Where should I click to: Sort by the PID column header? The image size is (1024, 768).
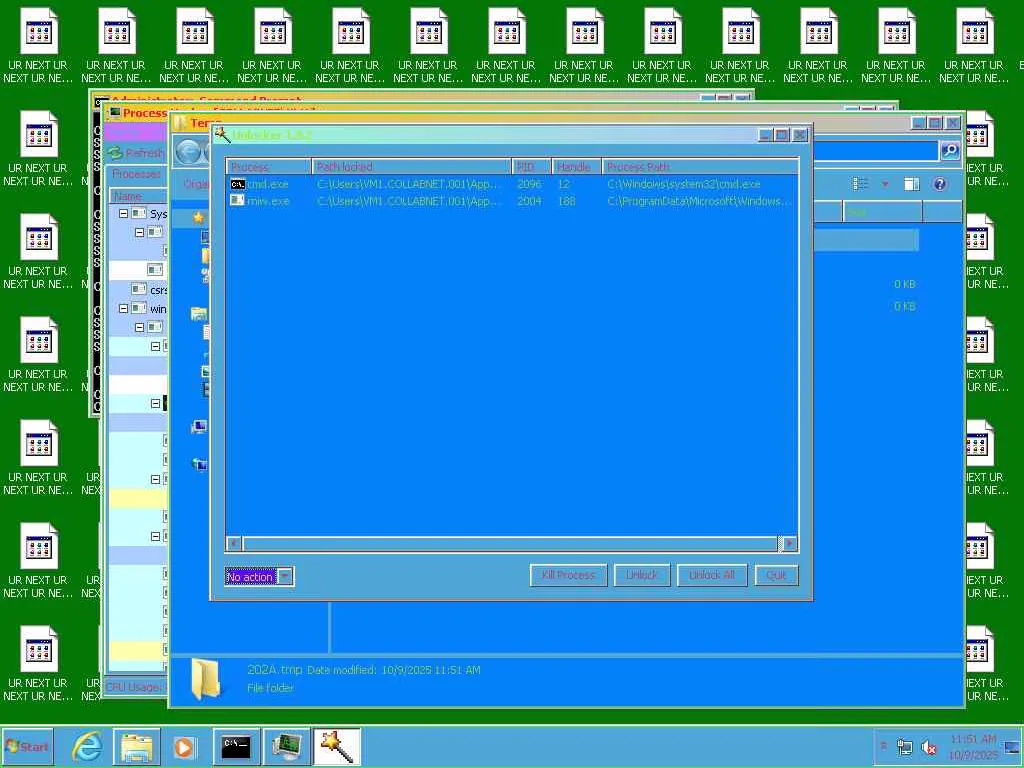pyautogui.click(x=532, y=167)
